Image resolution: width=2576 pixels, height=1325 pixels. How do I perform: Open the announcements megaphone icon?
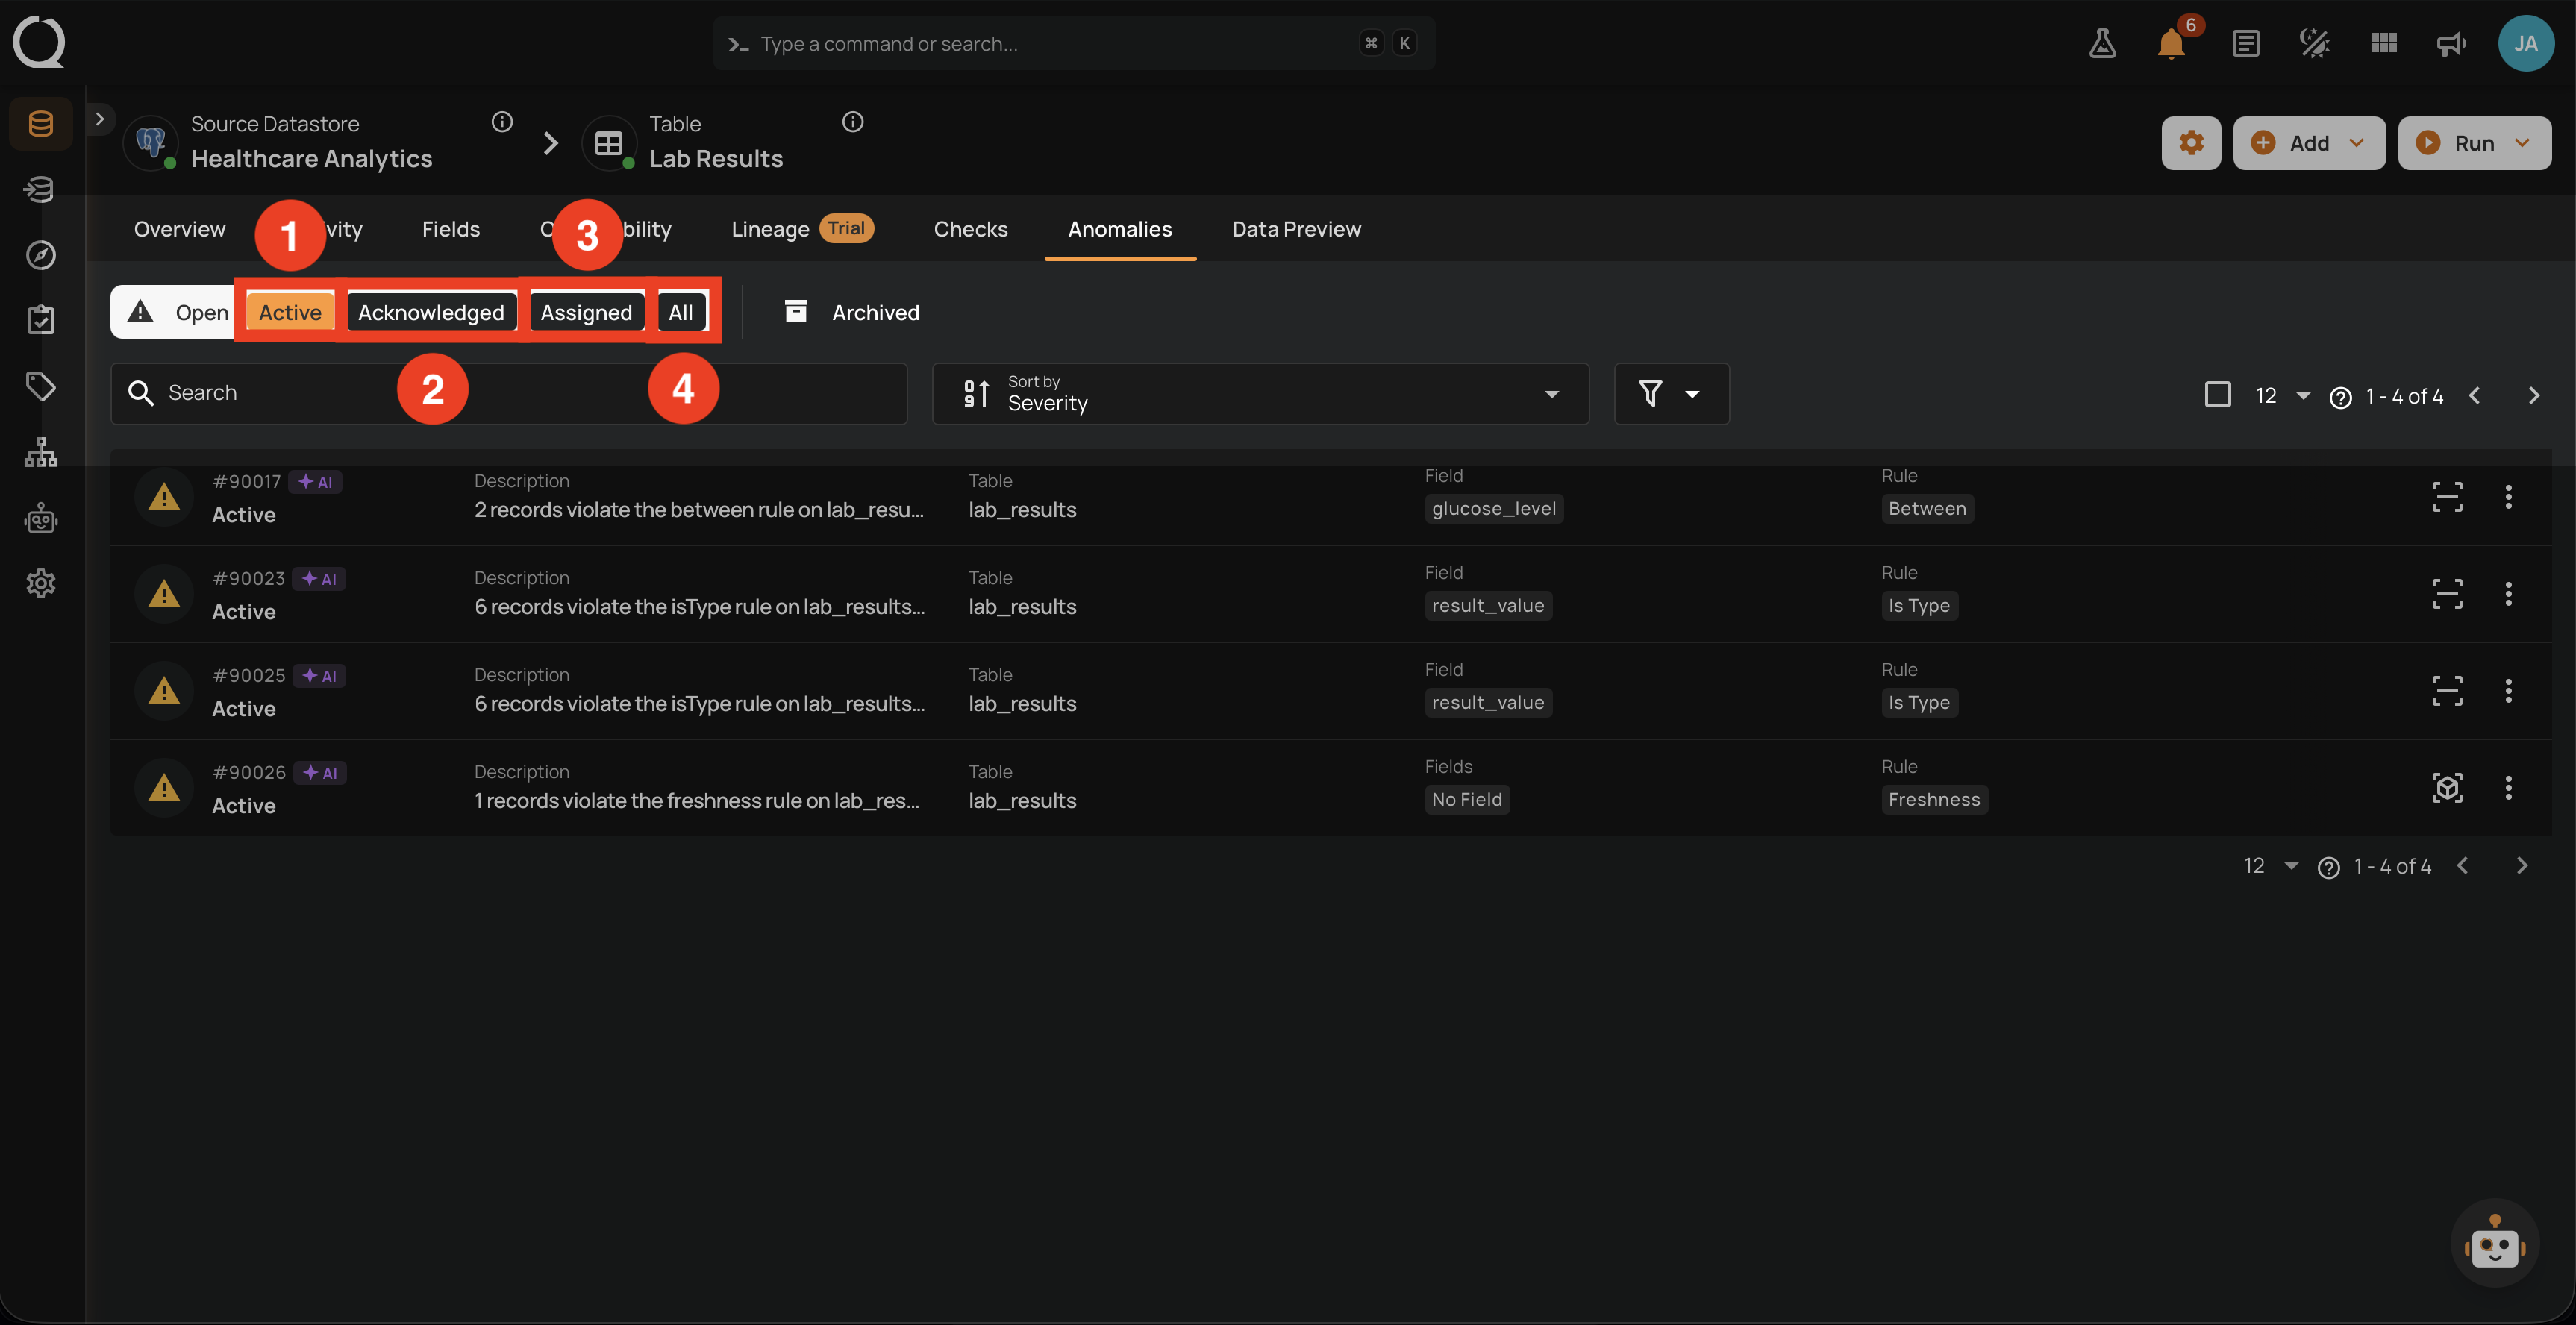[2451, 43]
